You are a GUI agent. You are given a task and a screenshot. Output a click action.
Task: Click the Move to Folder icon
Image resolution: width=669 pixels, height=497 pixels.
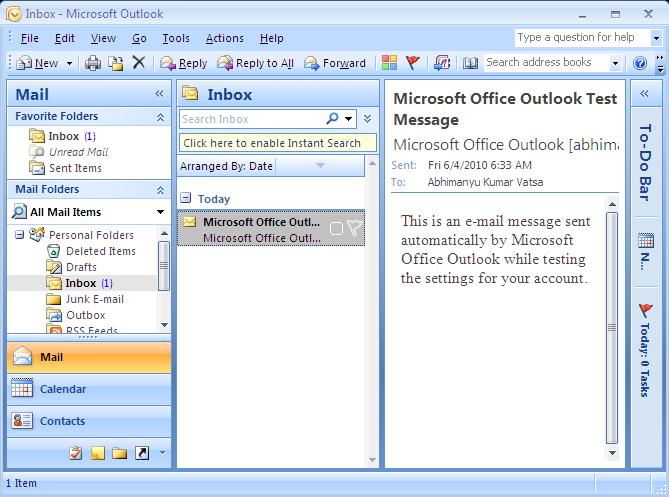pyautogui.click(x=116, y=63)
